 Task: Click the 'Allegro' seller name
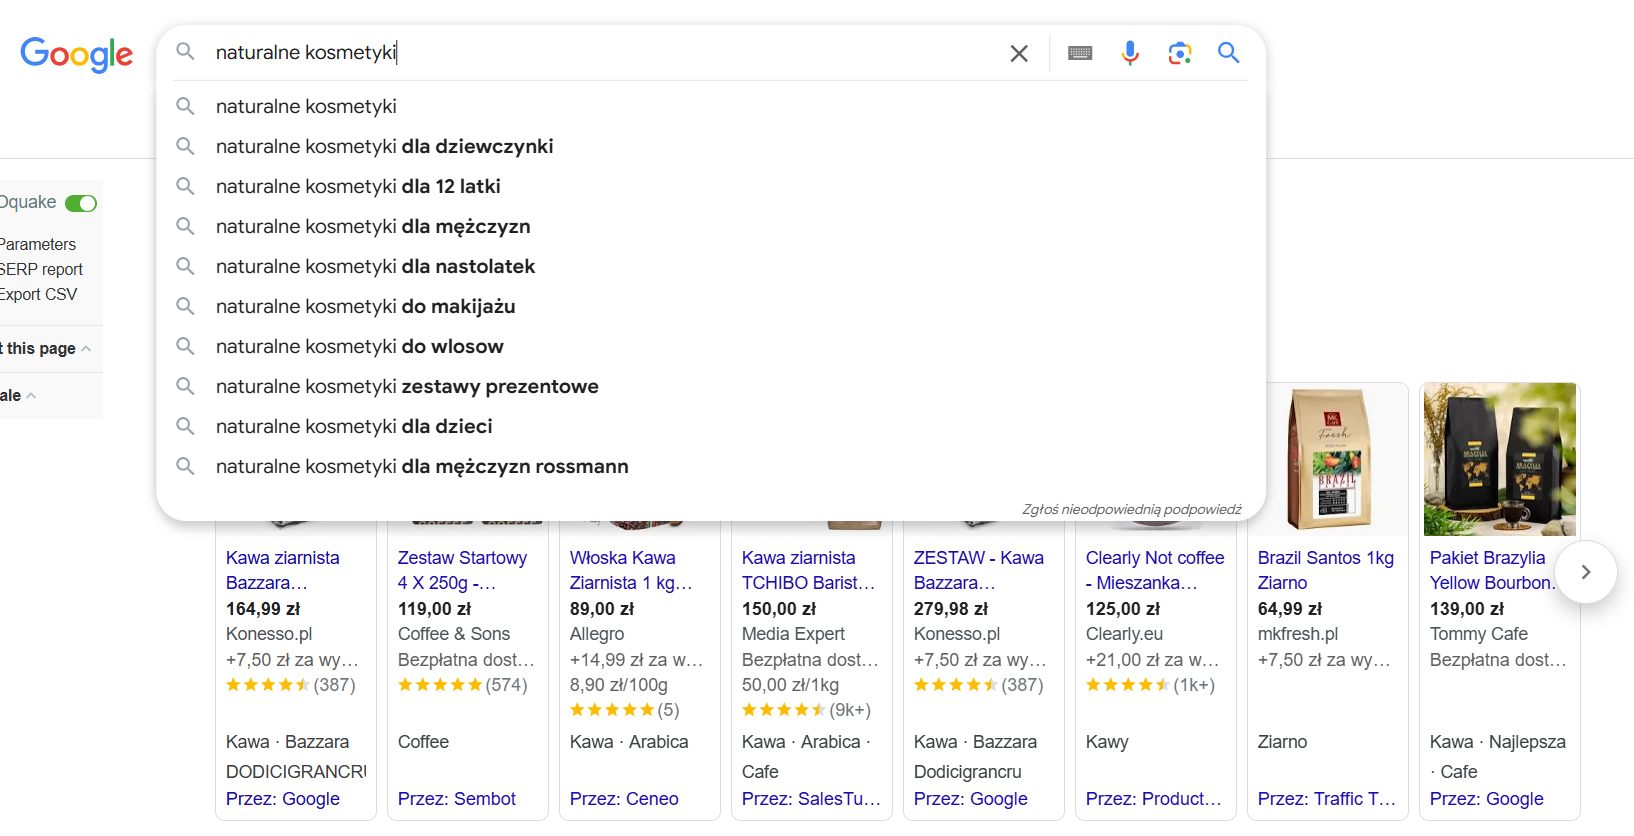point(597,634)
